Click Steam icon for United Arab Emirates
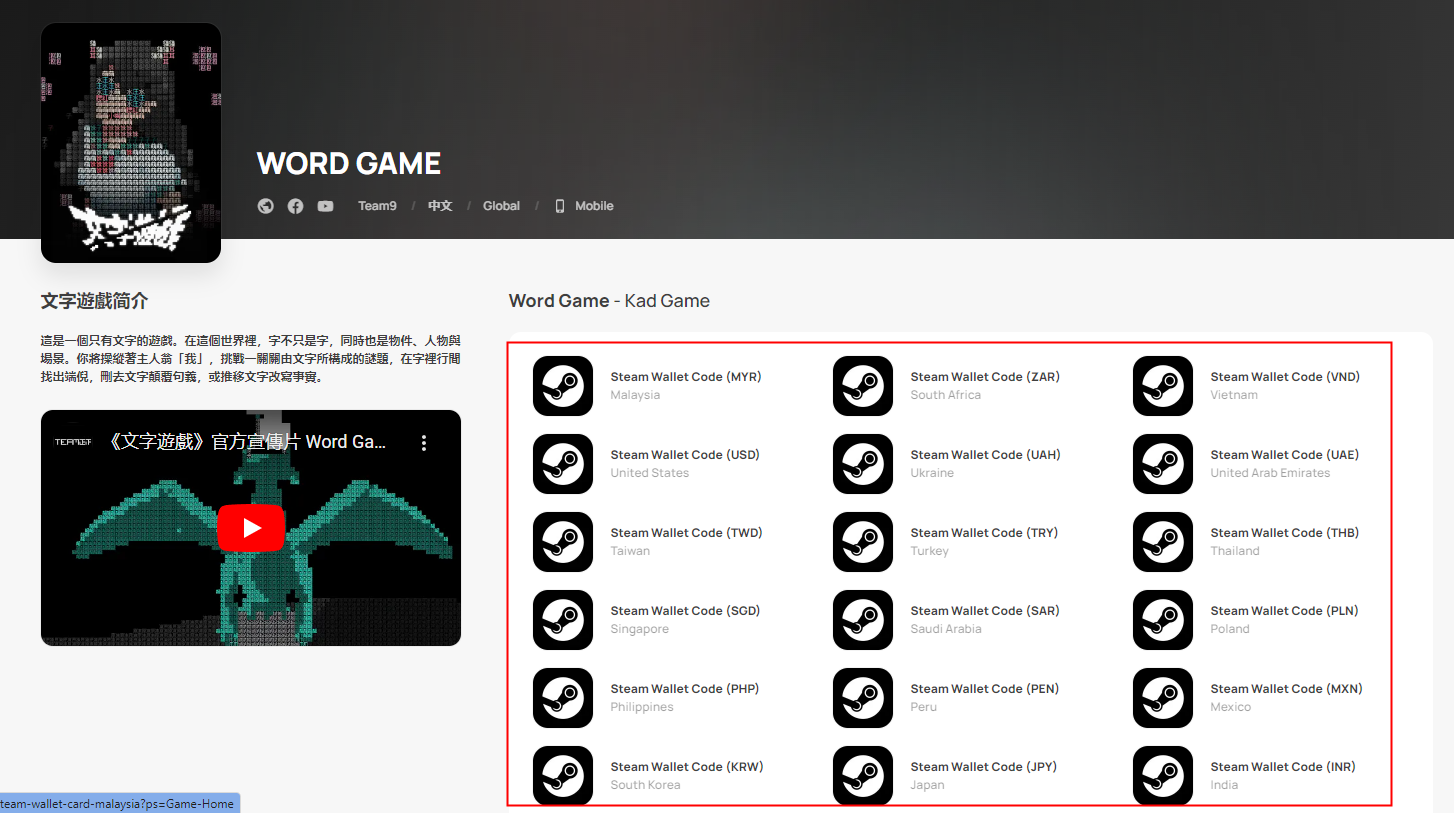Screen dimensions: 1454x813 1163,464
